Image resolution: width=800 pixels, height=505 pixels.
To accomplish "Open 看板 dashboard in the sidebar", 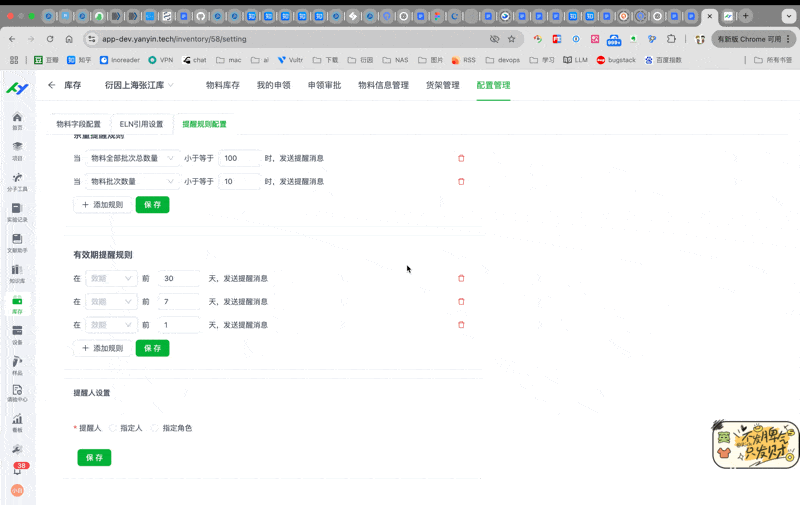I will click(17, 423).
